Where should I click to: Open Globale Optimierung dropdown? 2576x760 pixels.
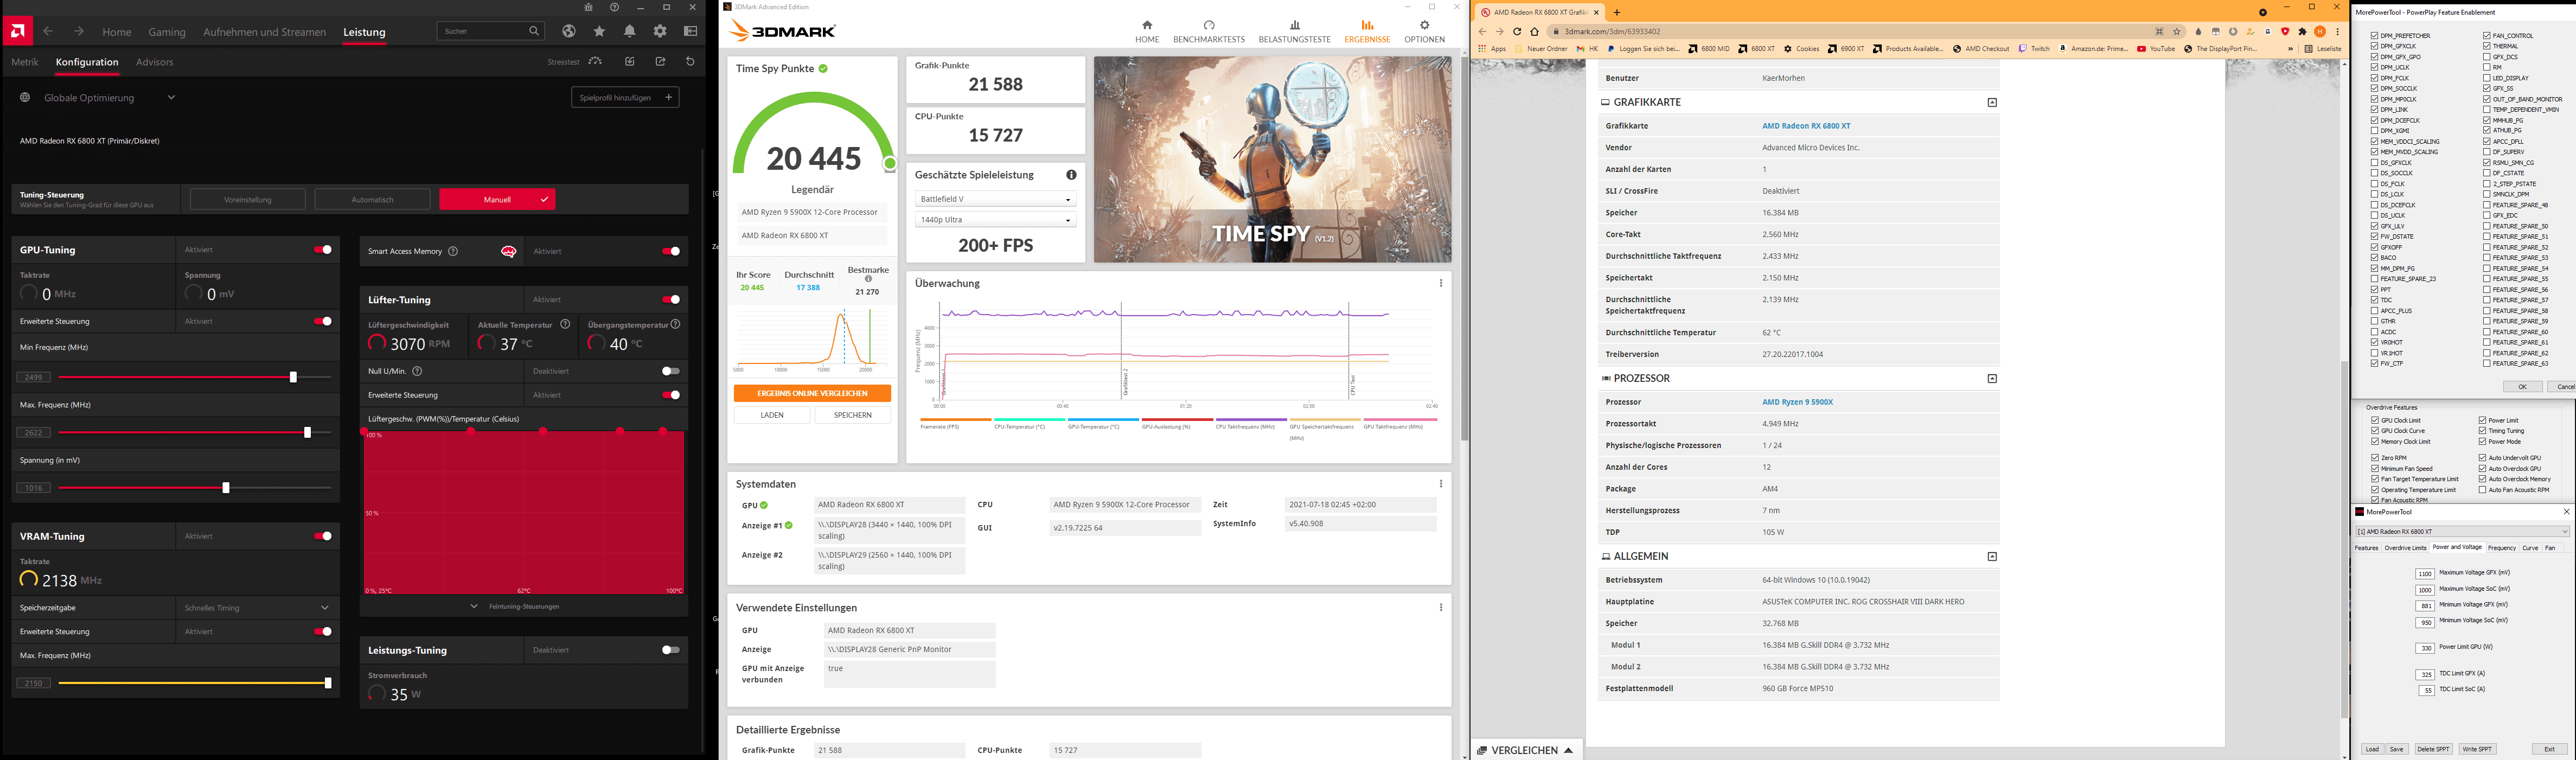click(171, 97)
